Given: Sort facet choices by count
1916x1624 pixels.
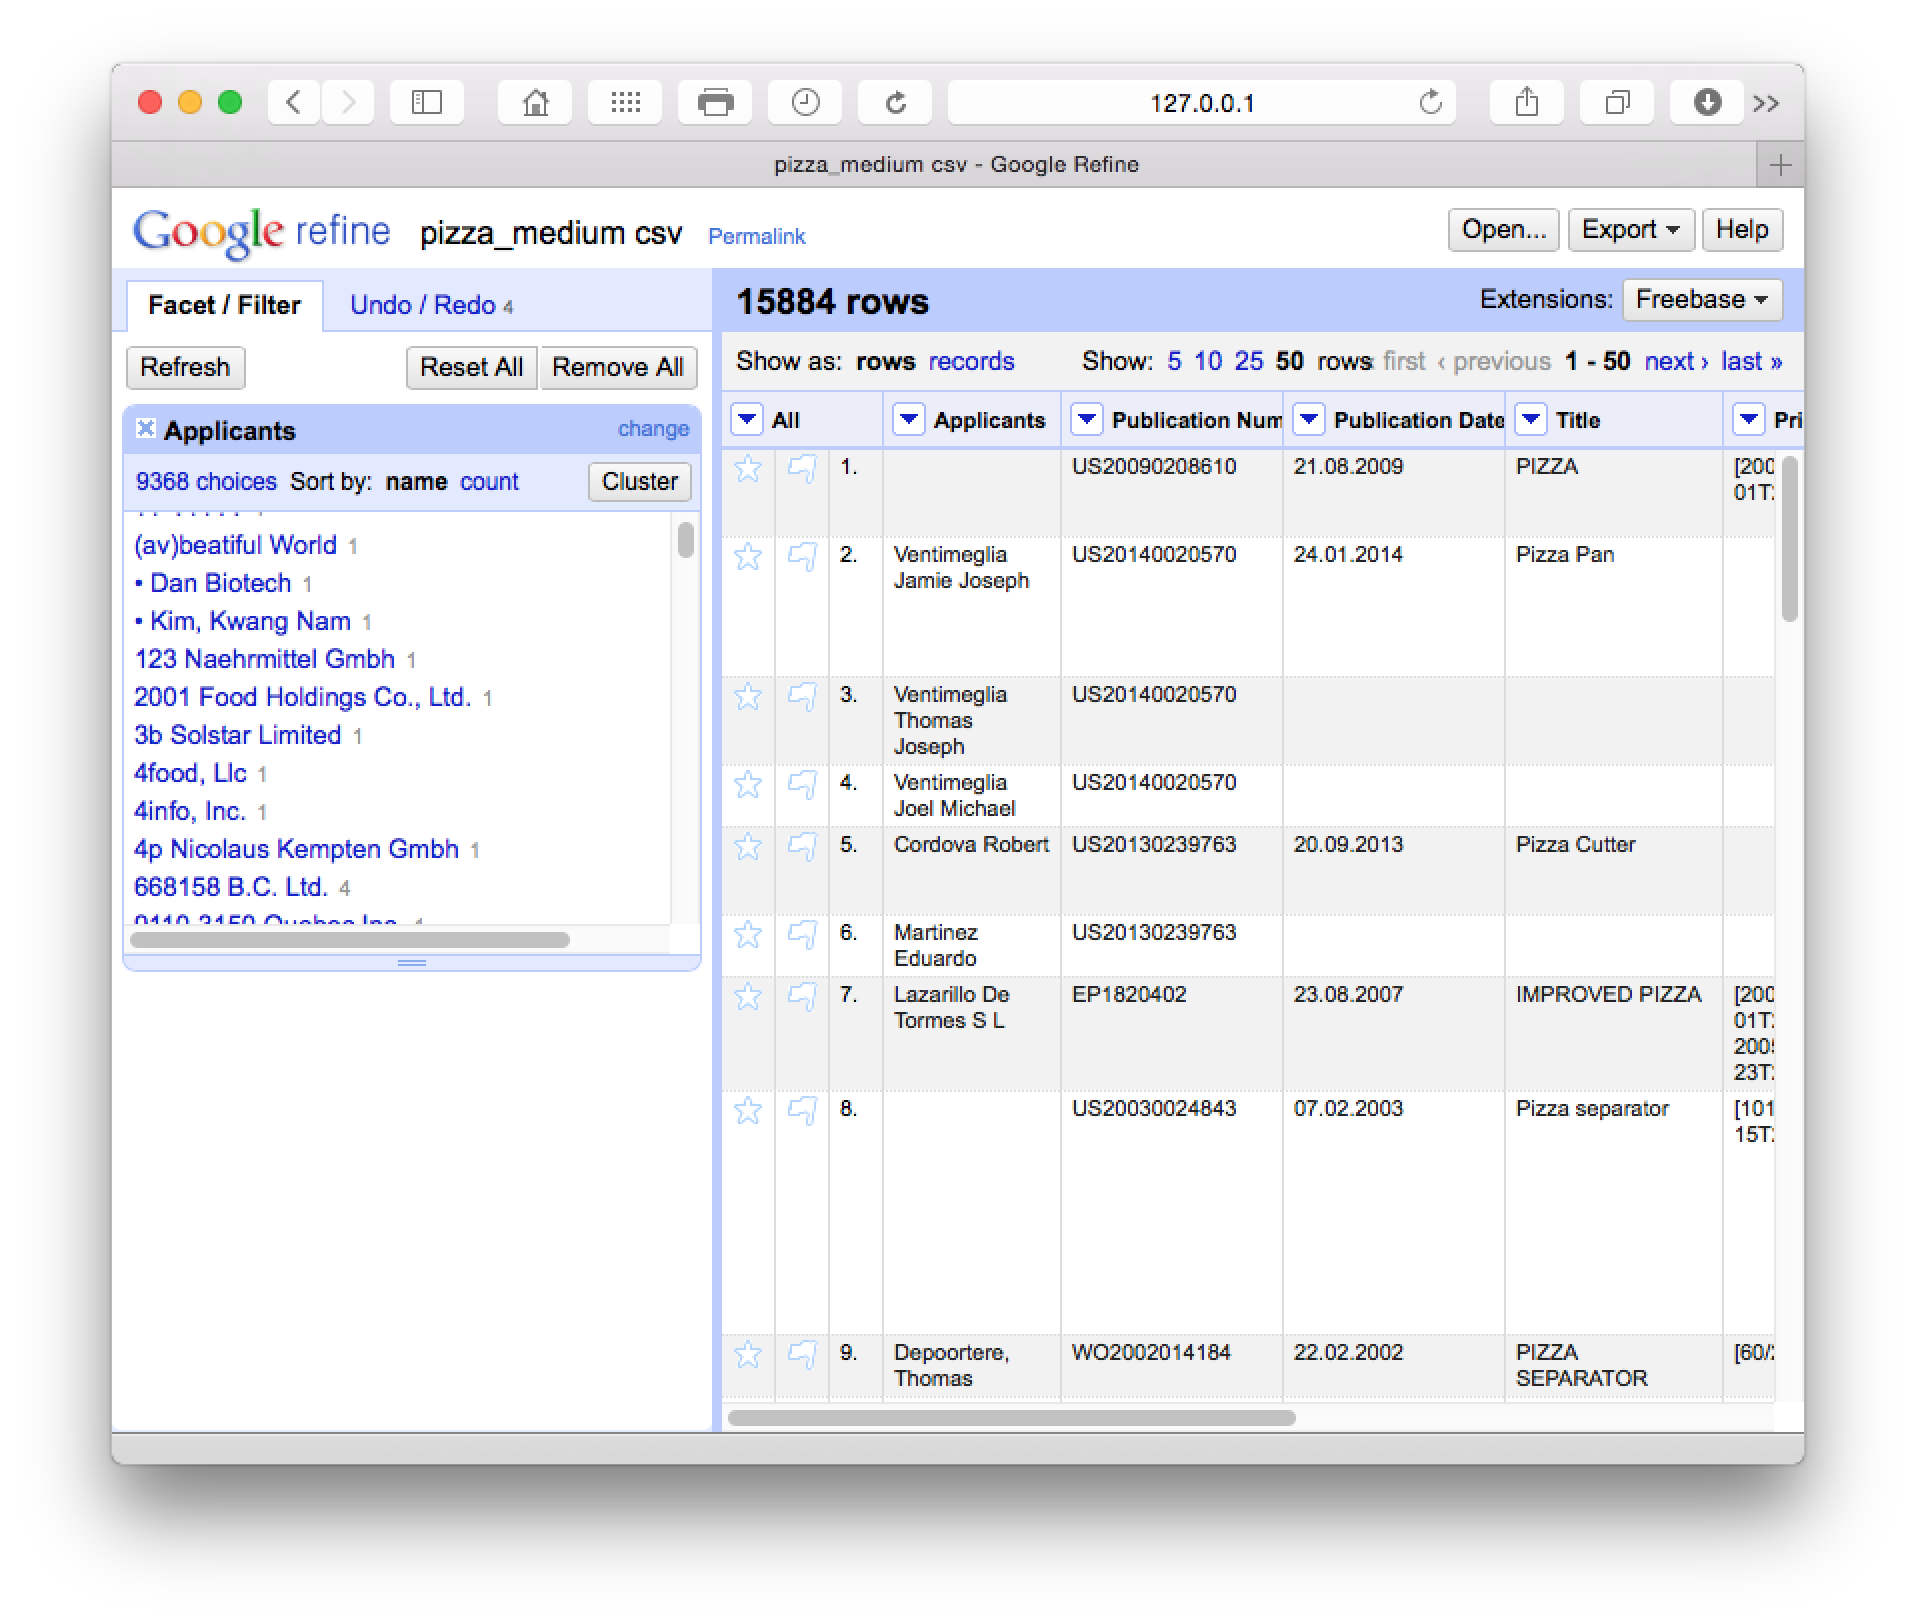Looking at the screenshot, I should [489, 481].
